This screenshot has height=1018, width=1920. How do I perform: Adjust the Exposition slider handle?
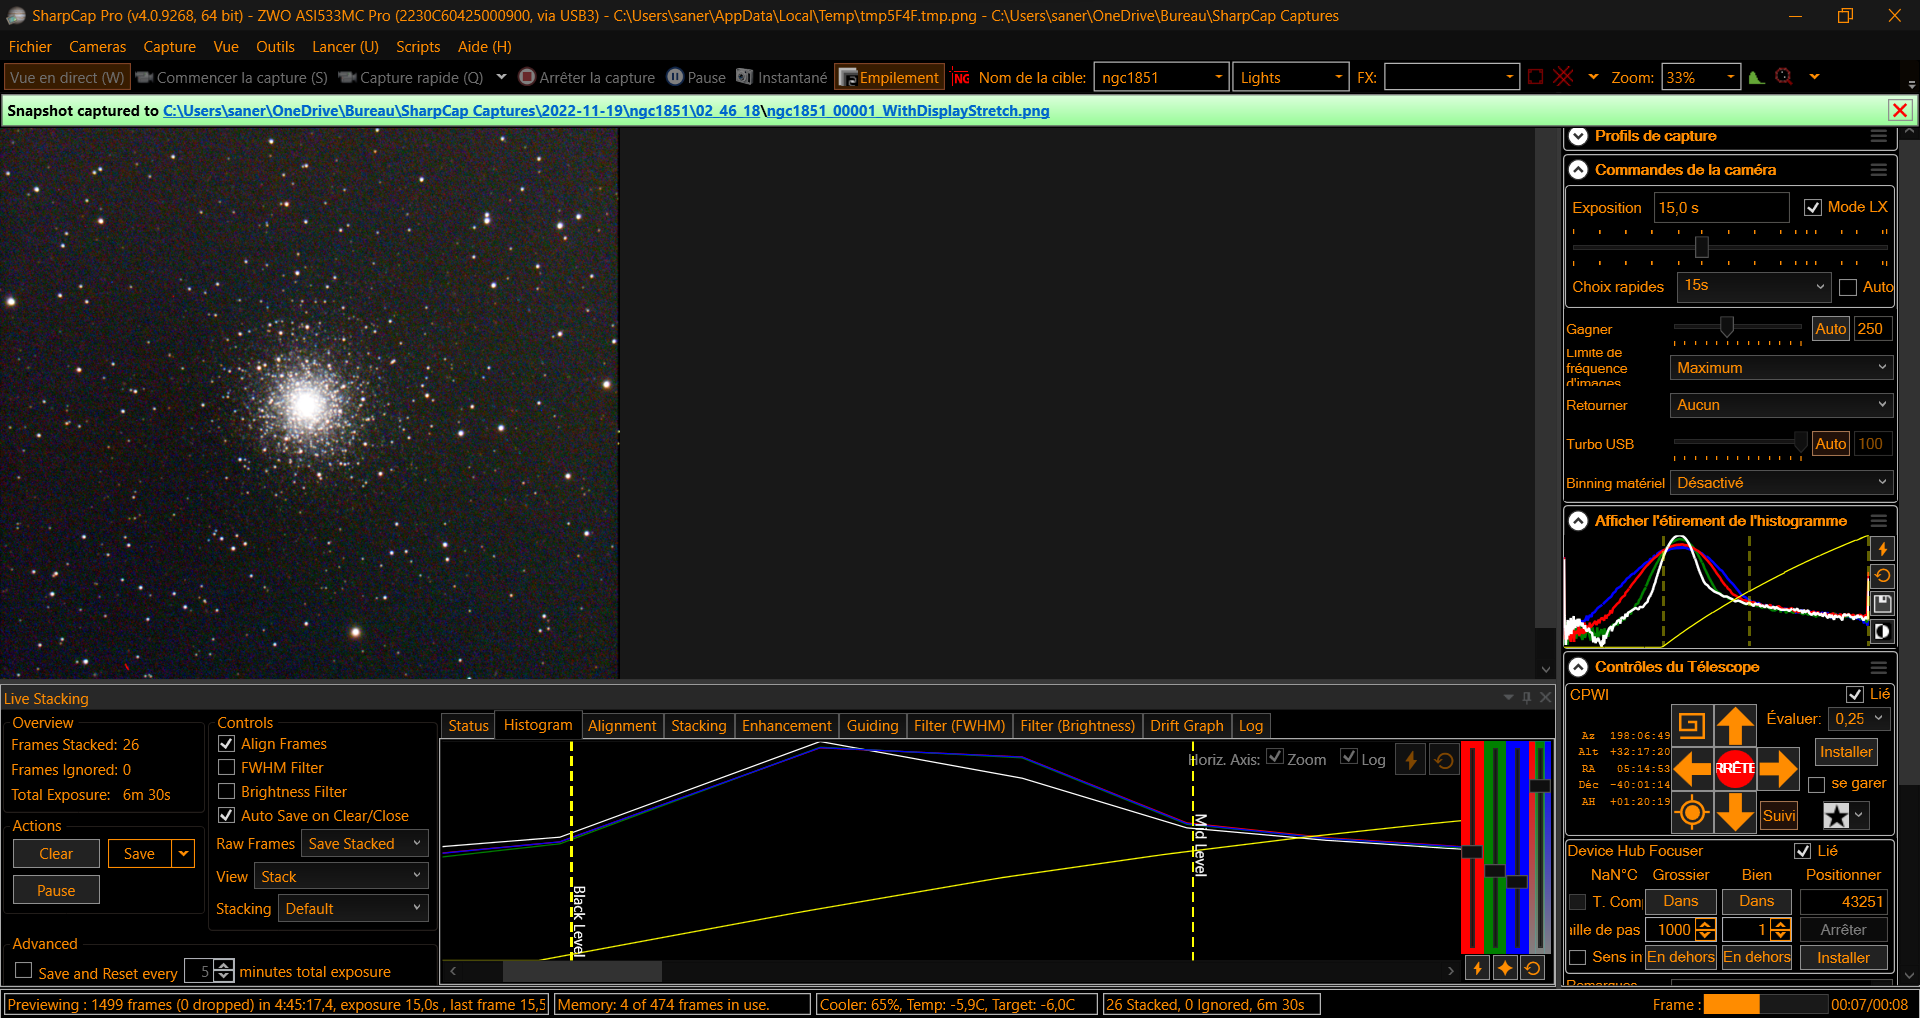[x=1702, y=246]
